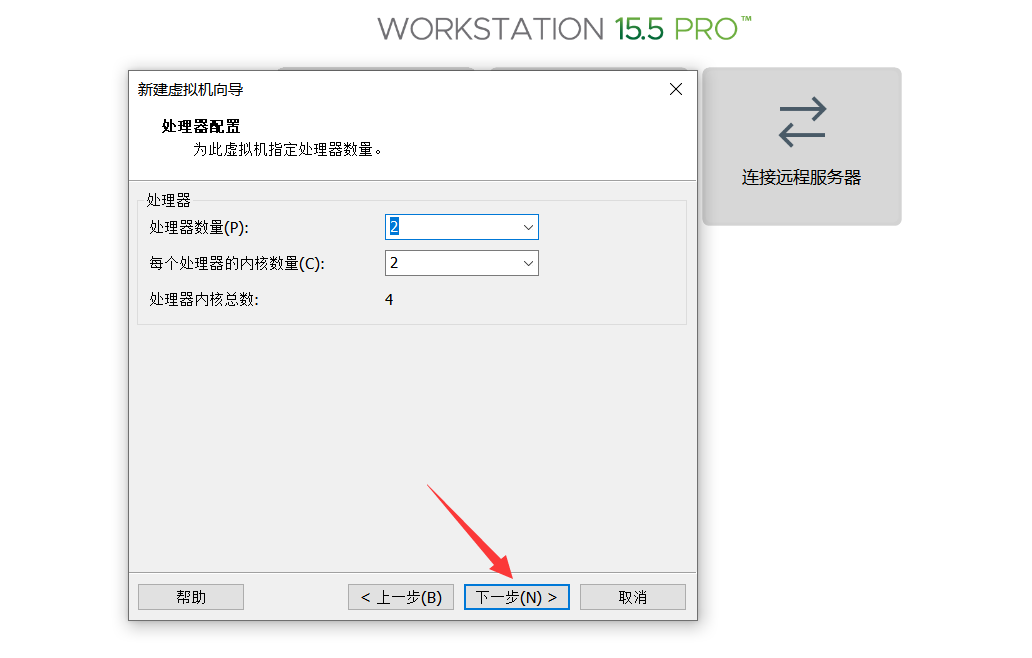Click the 处理器数量(P): label
The image size is (1032, 658).
(x=199, y=228)
